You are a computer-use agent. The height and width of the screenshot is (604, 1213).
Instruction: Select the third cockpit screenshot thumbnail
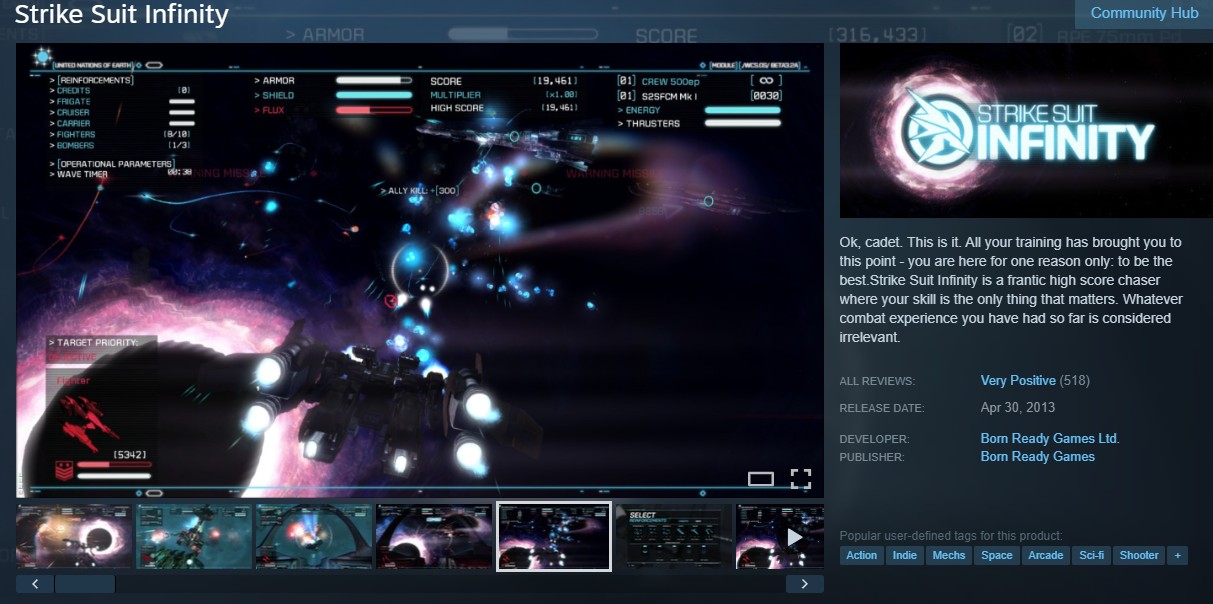click(314, 537)
